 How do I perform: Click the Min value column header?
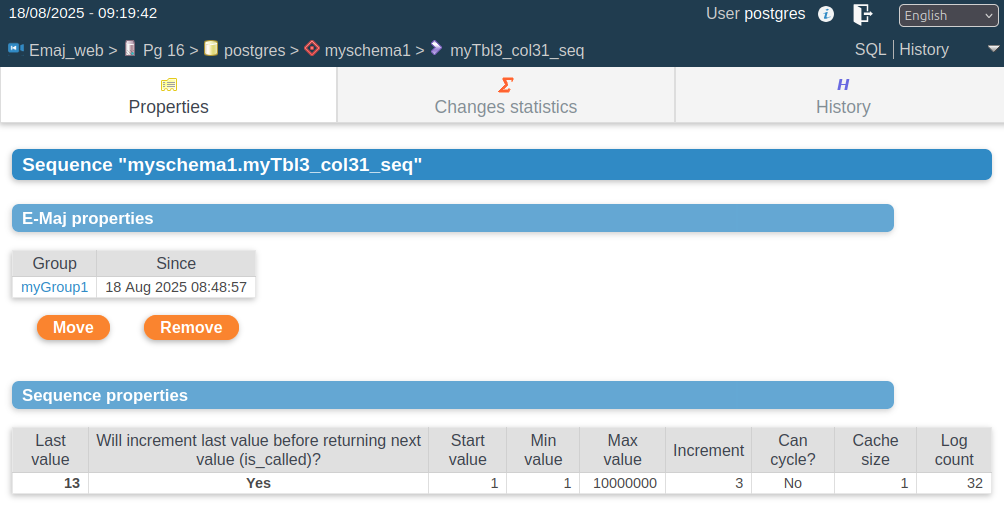coord(543,450)
